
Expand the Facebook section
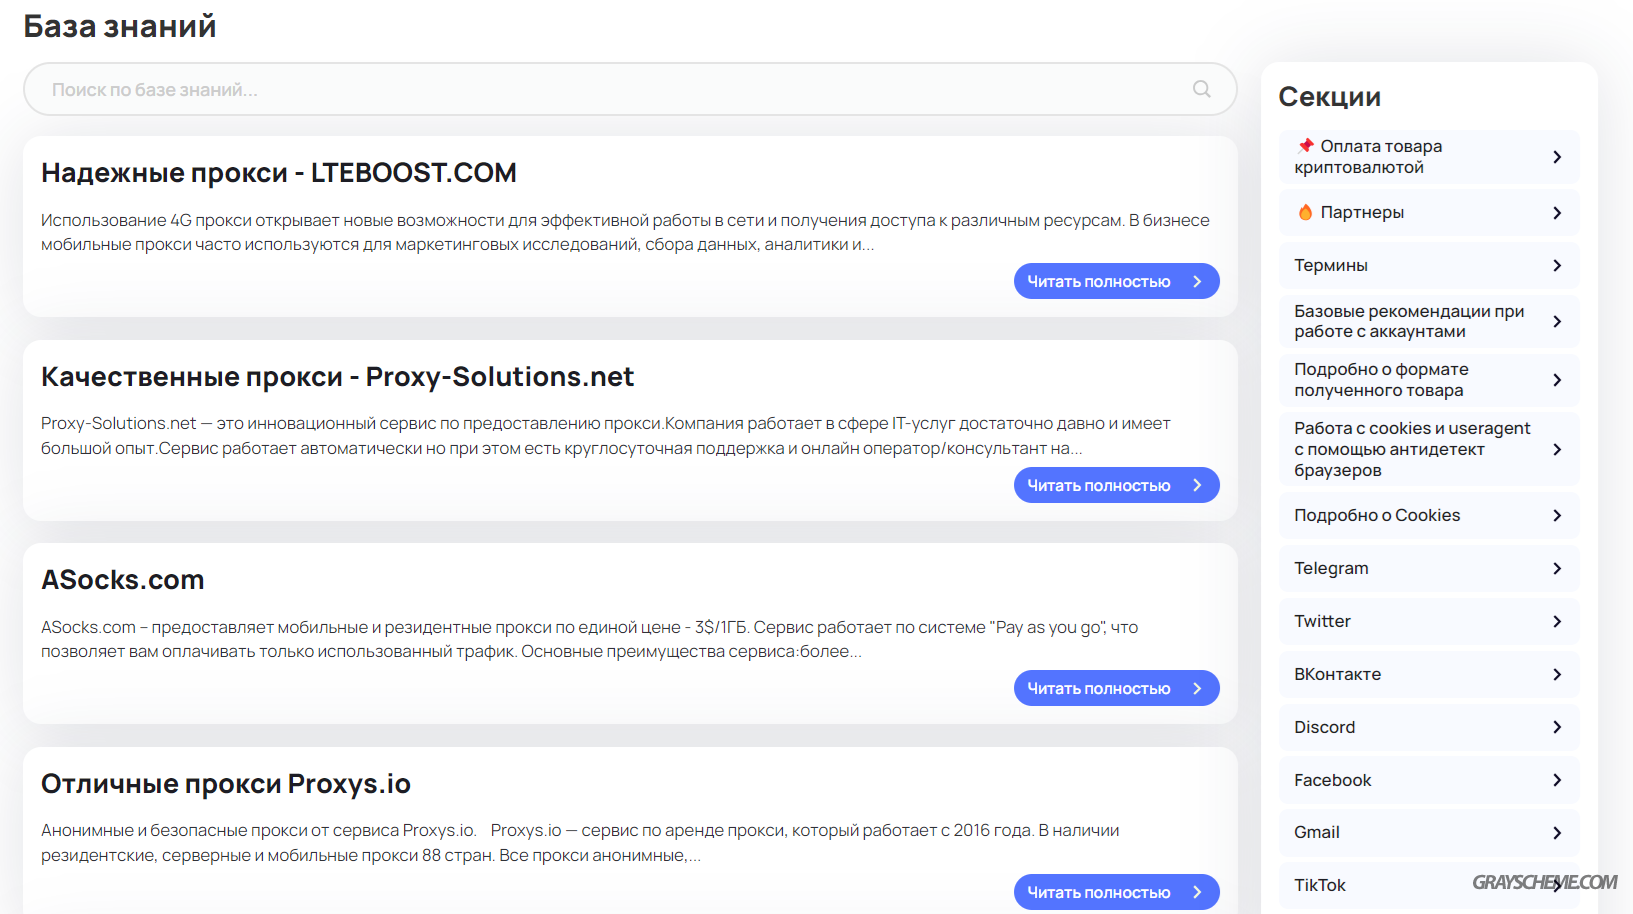[x=1429, y=780]
